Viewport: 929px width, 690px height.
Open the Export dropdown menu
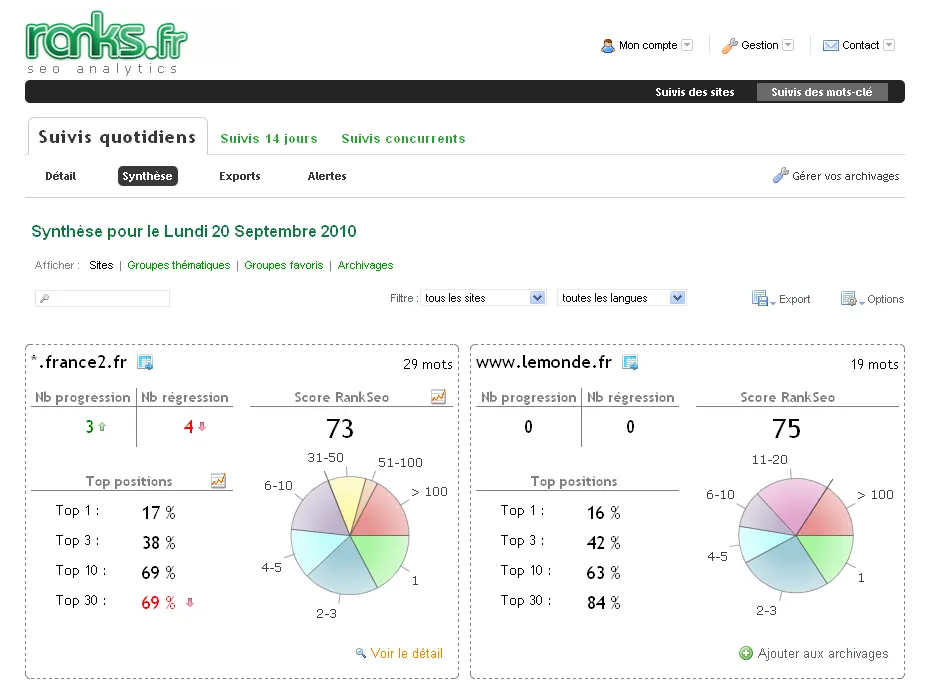click(x=780, y=299)
